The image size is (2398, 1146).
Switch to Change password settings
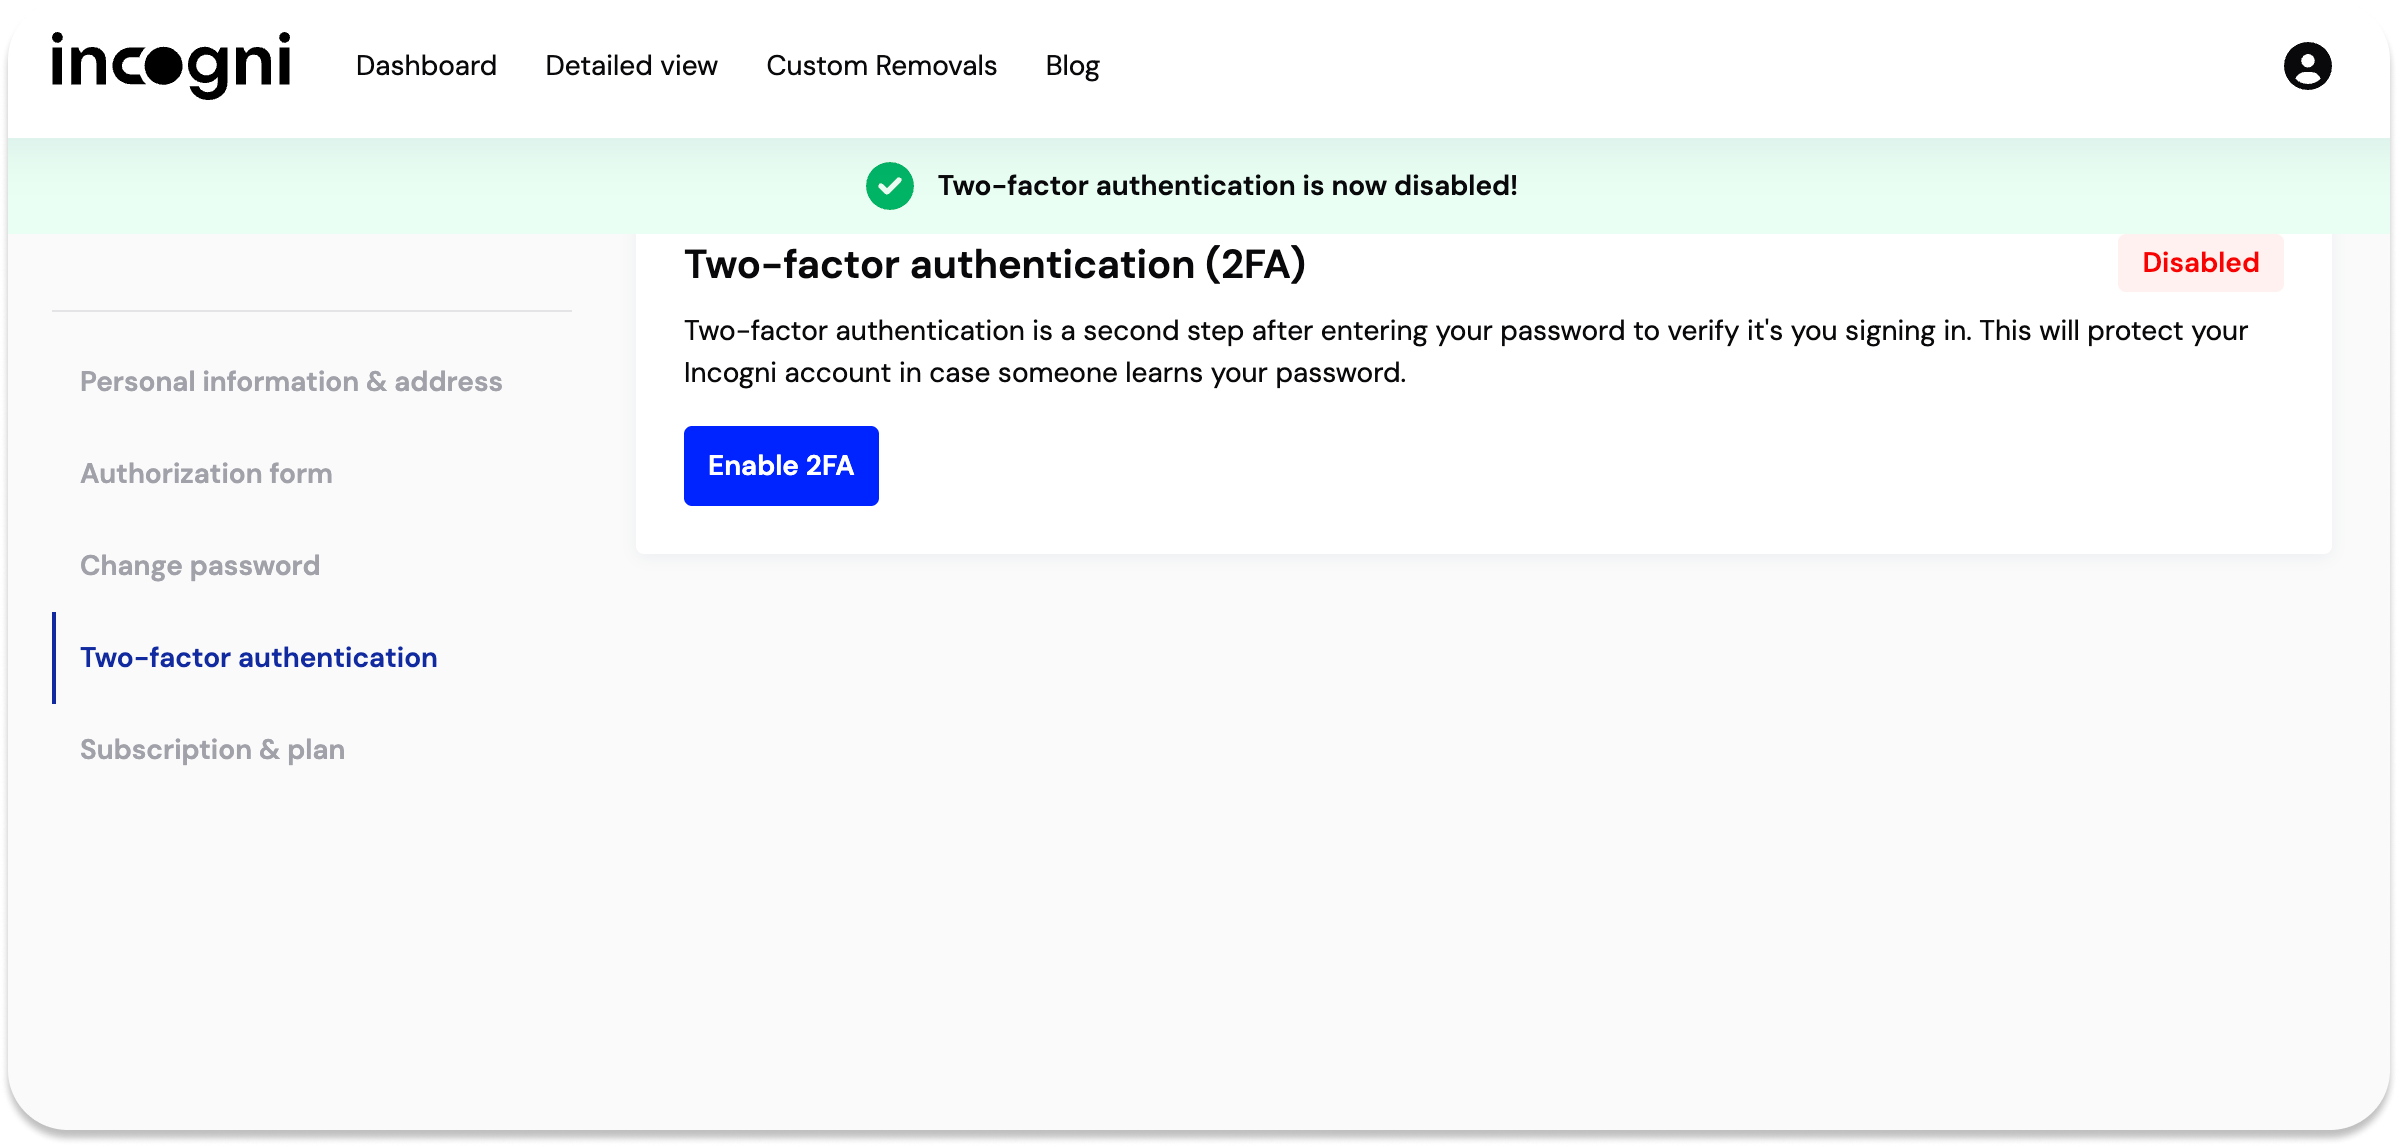coord(200,566)
